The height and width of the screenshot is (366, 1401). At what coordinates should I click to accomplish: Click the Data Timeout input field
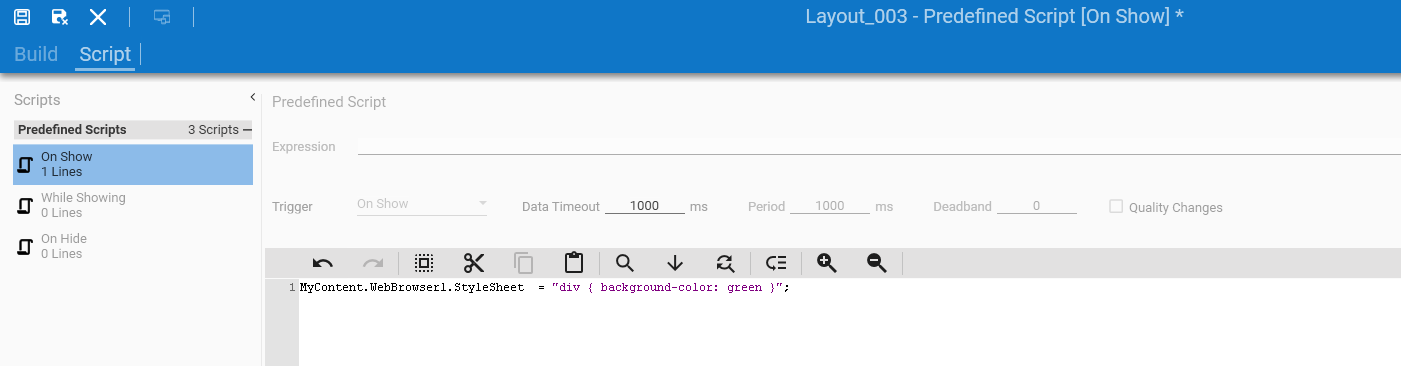645,206
